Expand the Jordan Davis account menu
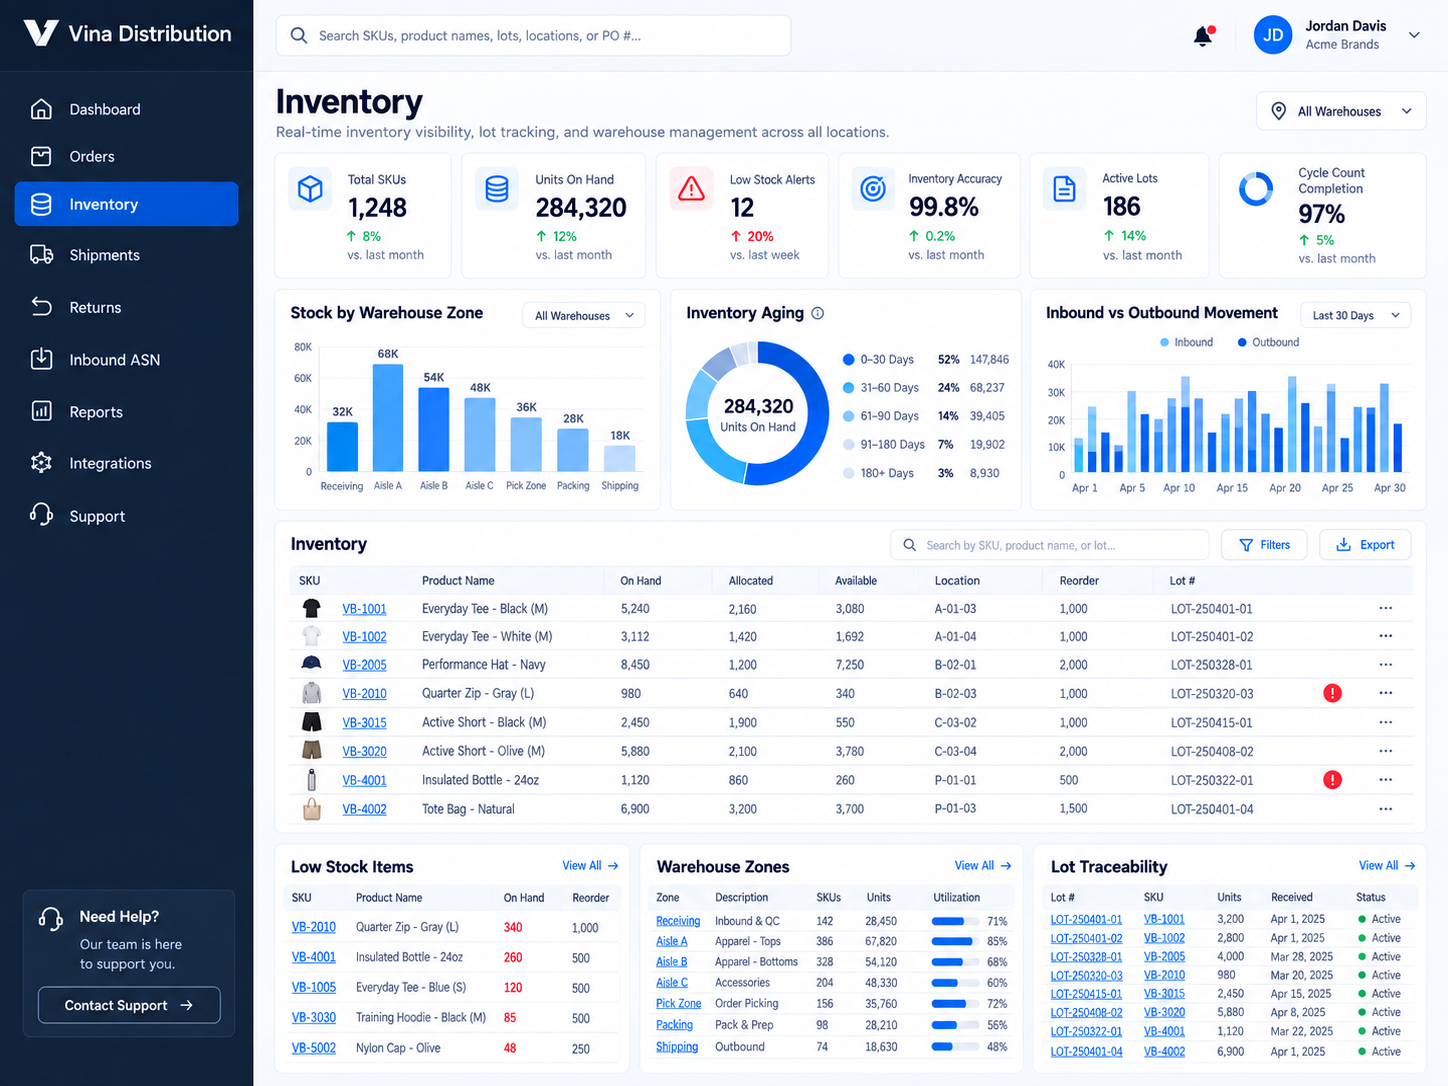Screen dimensions: 1448x1086 coord(1414,35)
